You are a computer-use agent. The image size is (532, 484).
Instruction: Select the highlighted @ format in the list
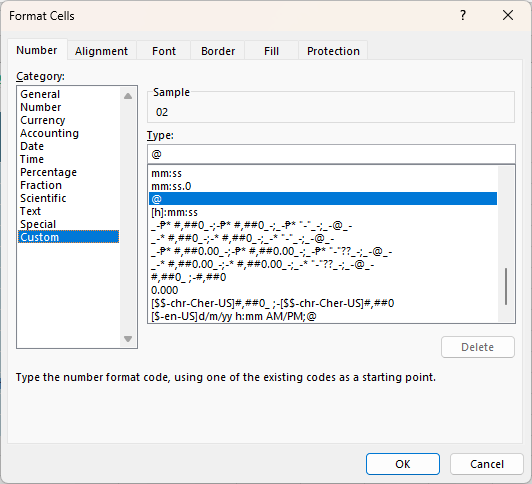(x=323, y=199)
